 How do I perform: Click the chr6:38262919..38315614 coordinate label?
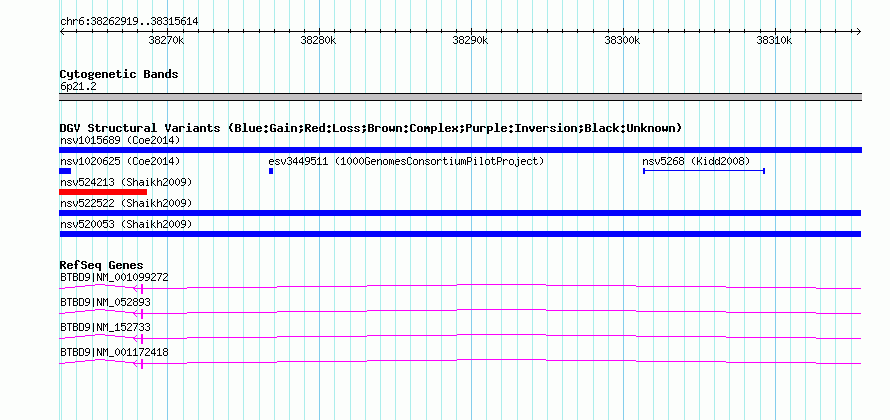[129, 22]
